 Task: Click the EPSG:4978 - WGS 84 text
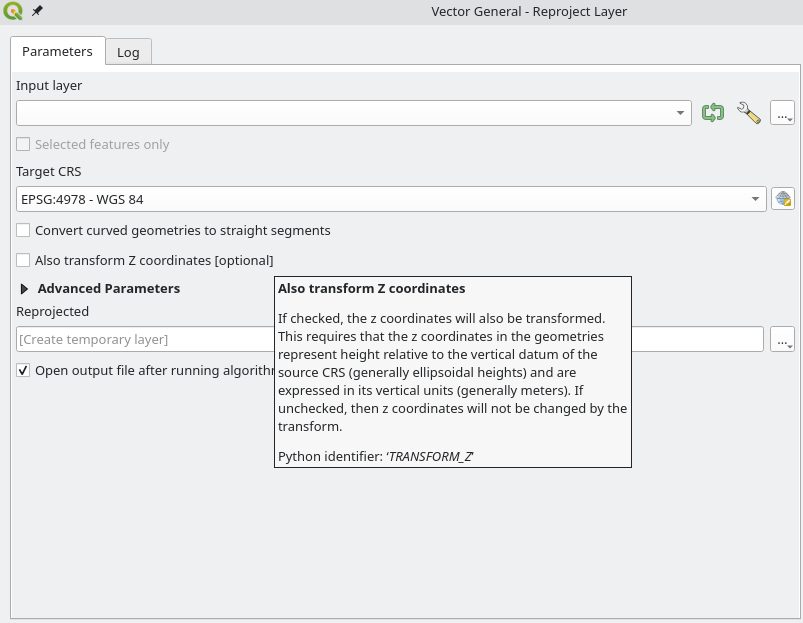point(82,199)
